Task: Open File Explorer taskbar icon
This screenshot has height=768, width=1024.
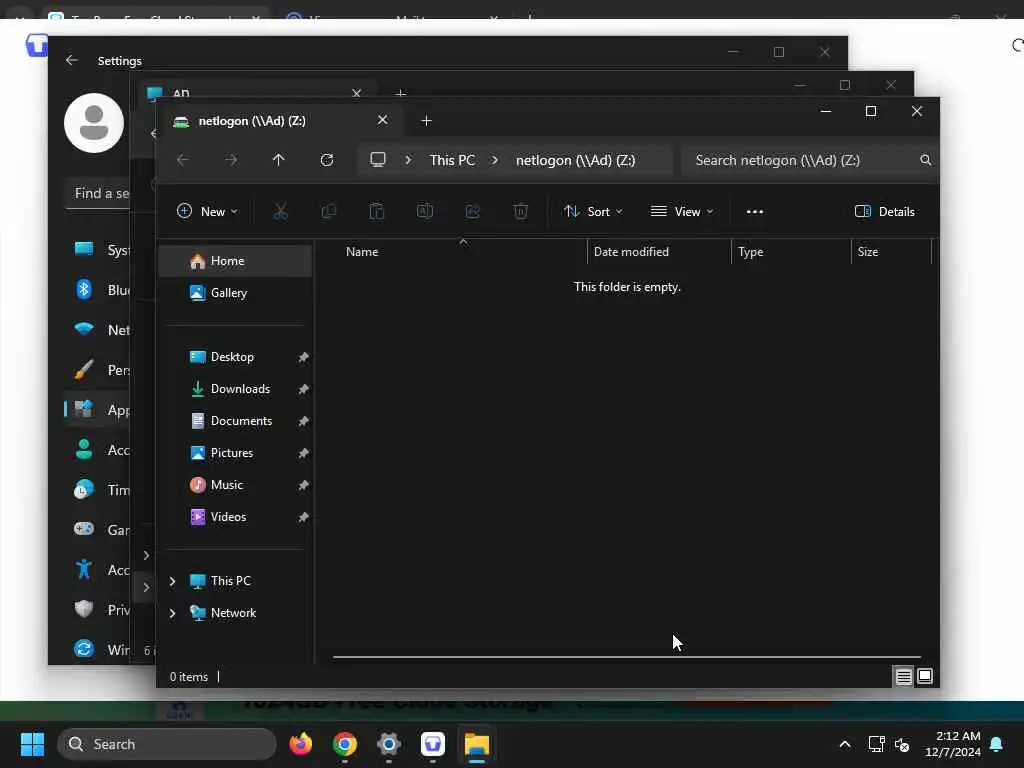Action: [477, 744]
